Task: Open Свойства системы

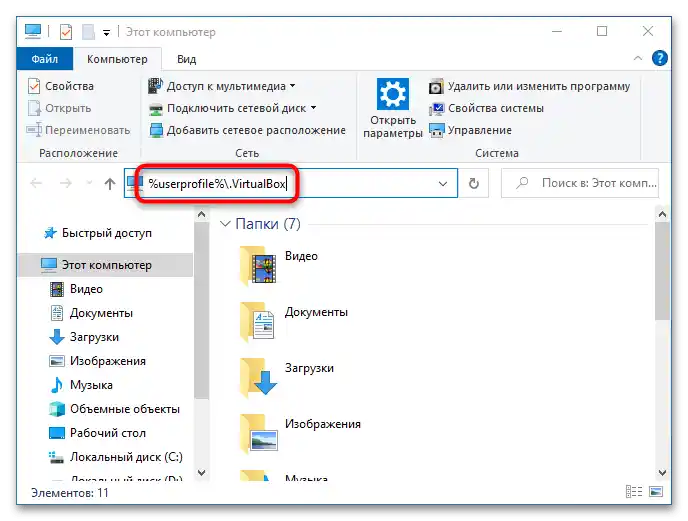Action: [486, 108]
